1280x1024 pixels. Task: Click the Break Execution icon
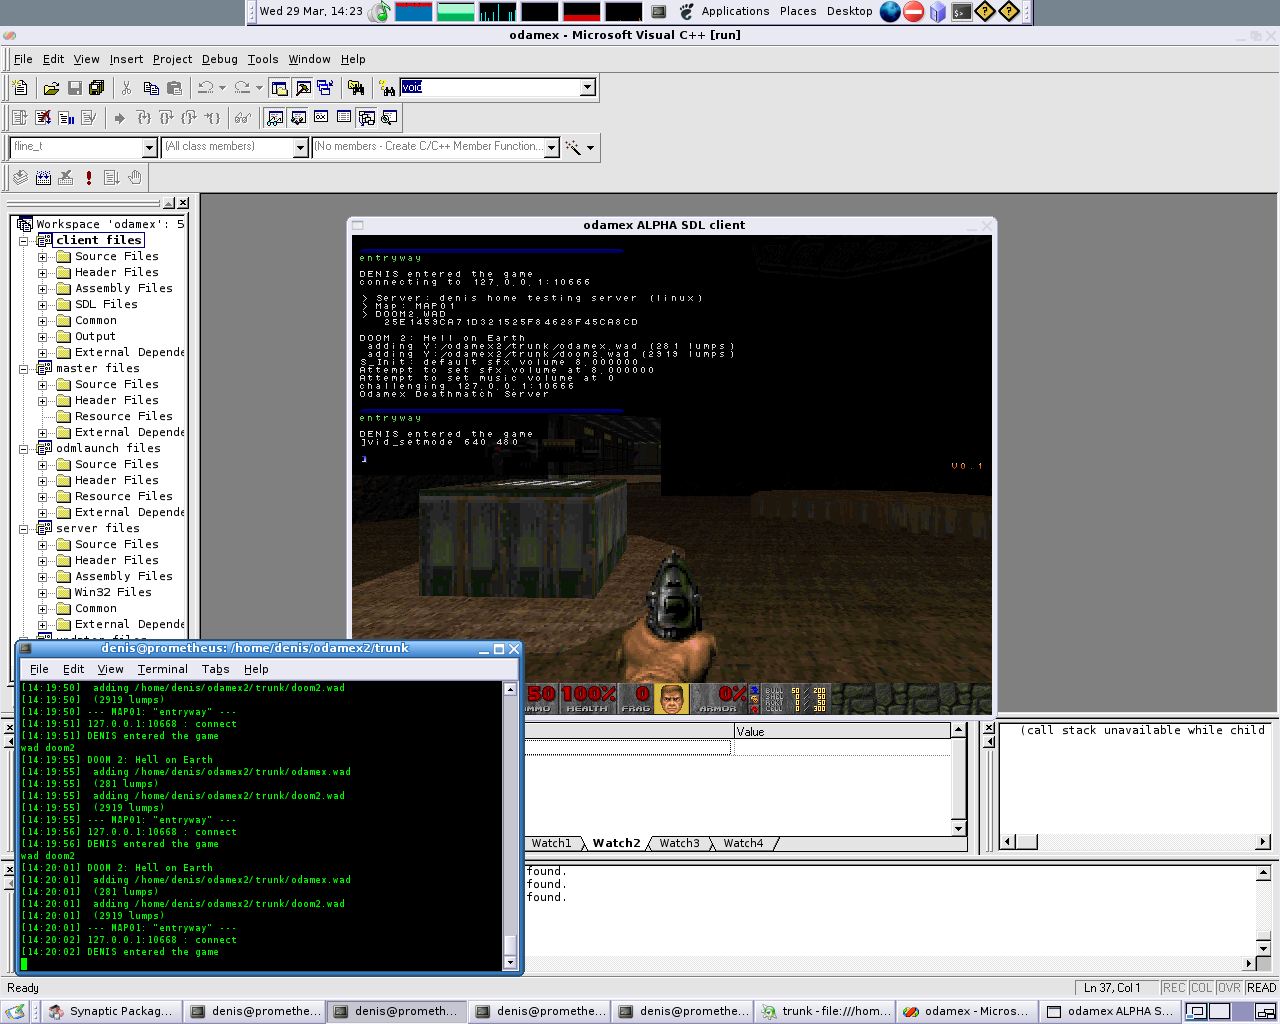pos(66,118)
